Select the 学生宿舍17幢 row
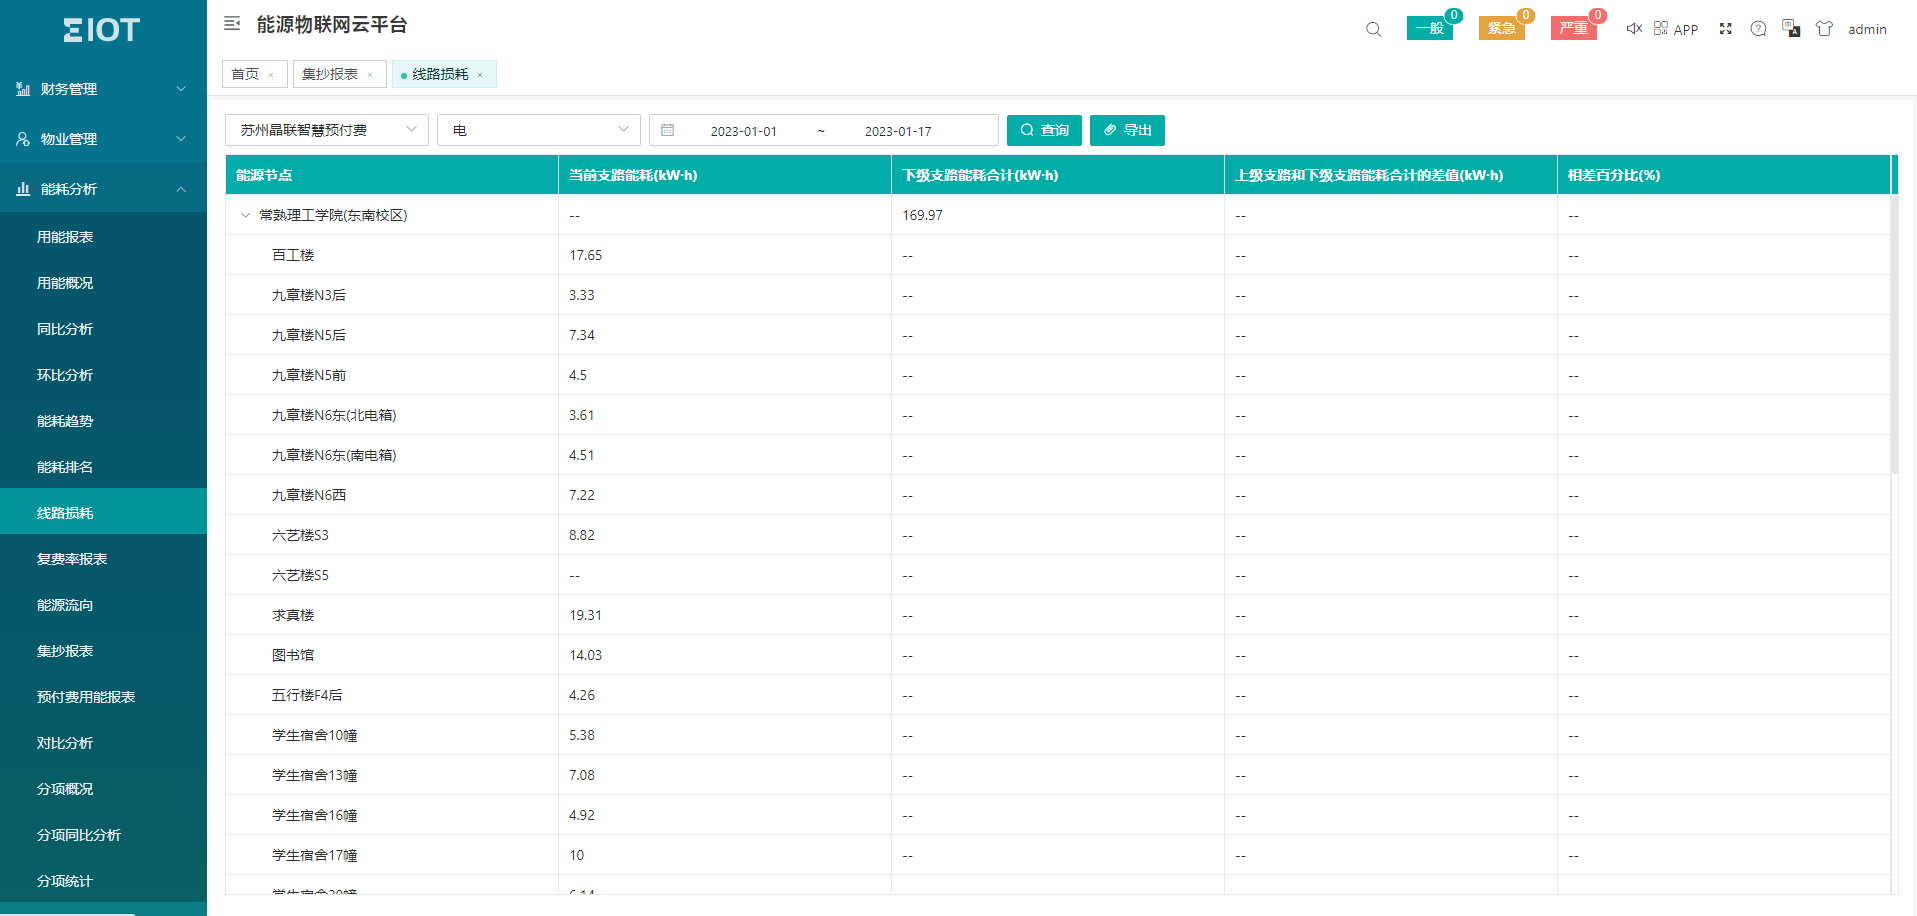This screenshot has height=916, width=1917. (x=1058, y=855)
